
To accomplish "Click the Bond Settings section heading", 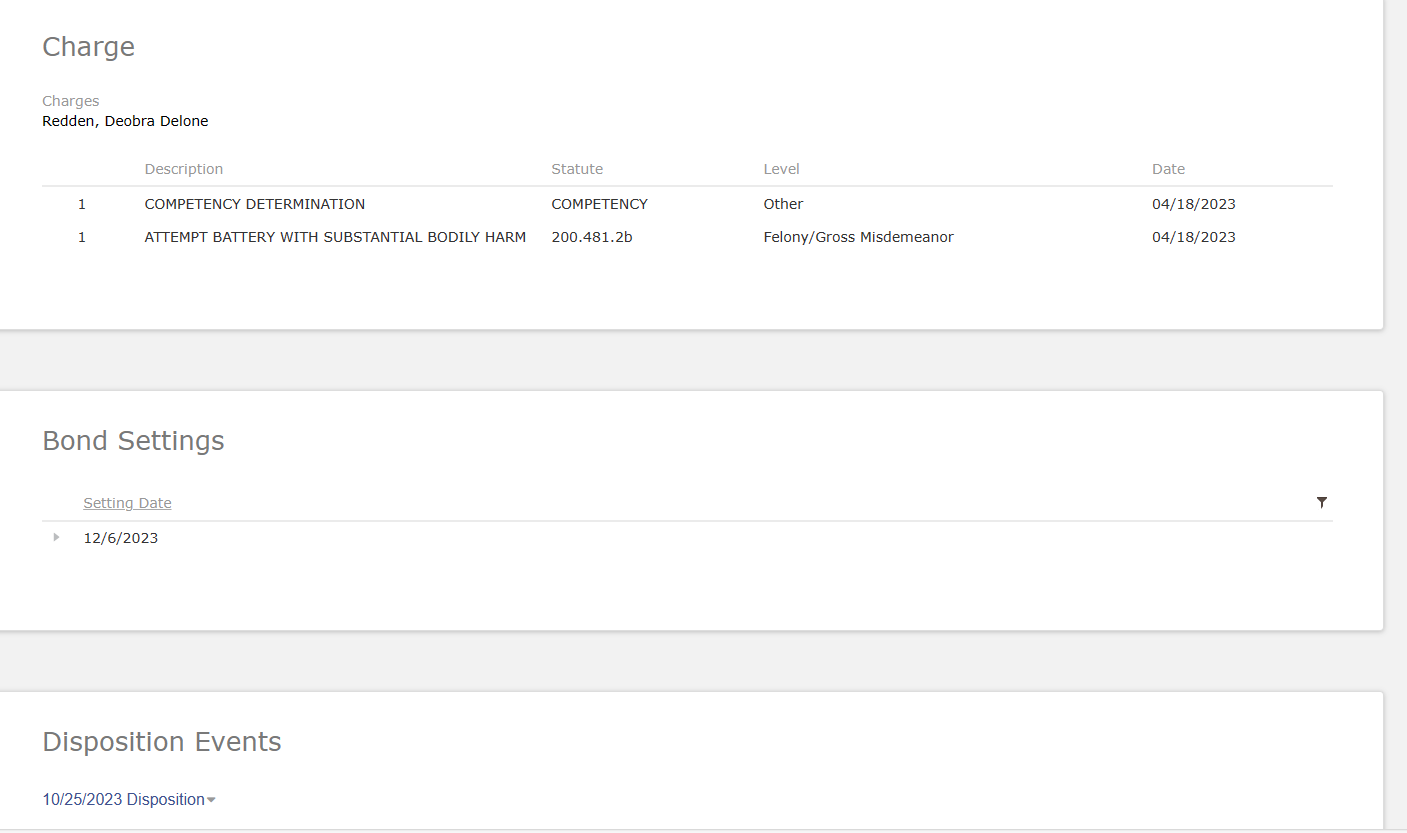I will 133,441.
